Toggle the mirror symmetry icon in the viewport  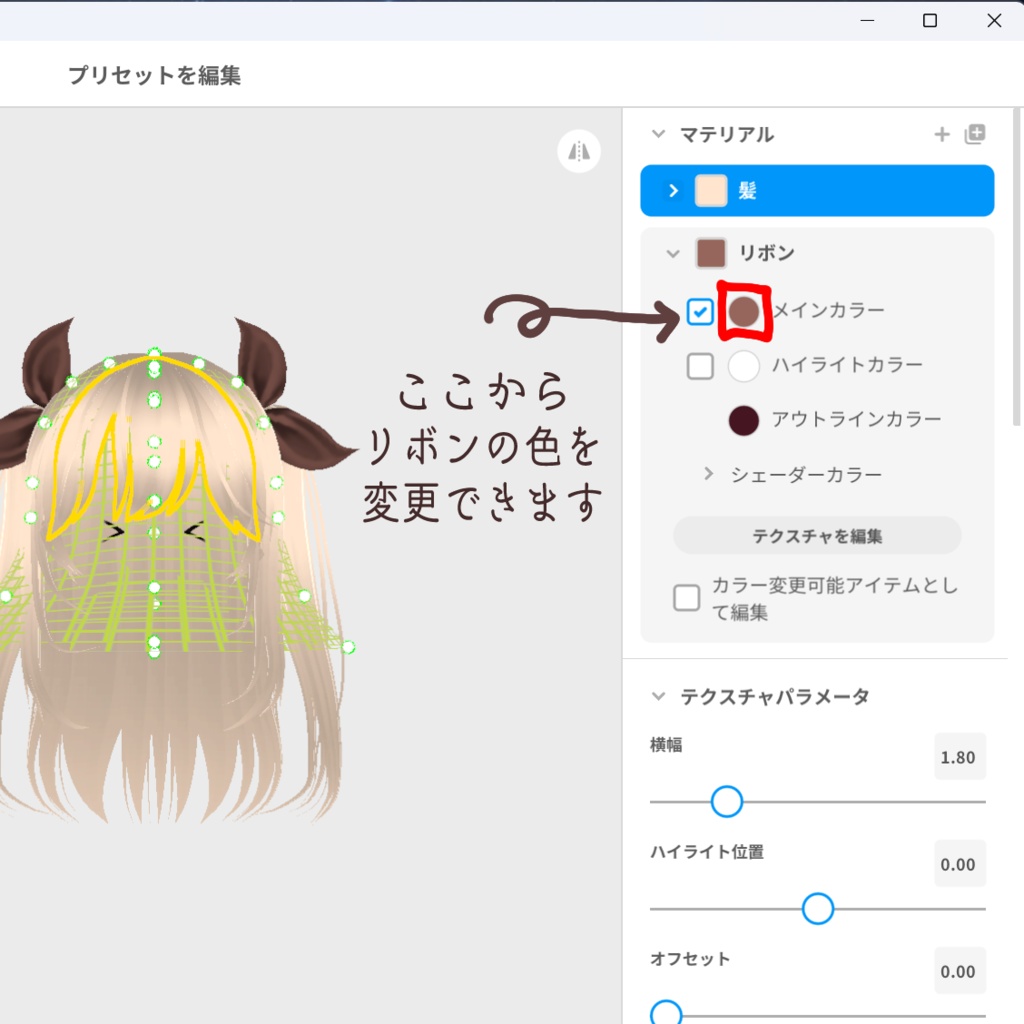coord(579,151)
